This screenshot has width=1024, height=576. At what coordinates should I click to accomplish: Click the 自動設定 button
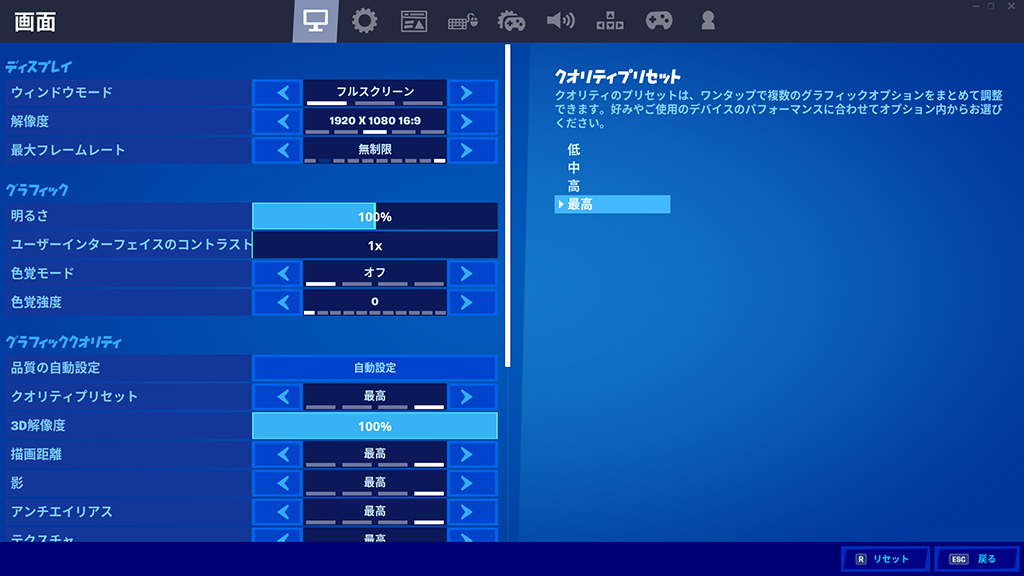[x=375, y=368]
